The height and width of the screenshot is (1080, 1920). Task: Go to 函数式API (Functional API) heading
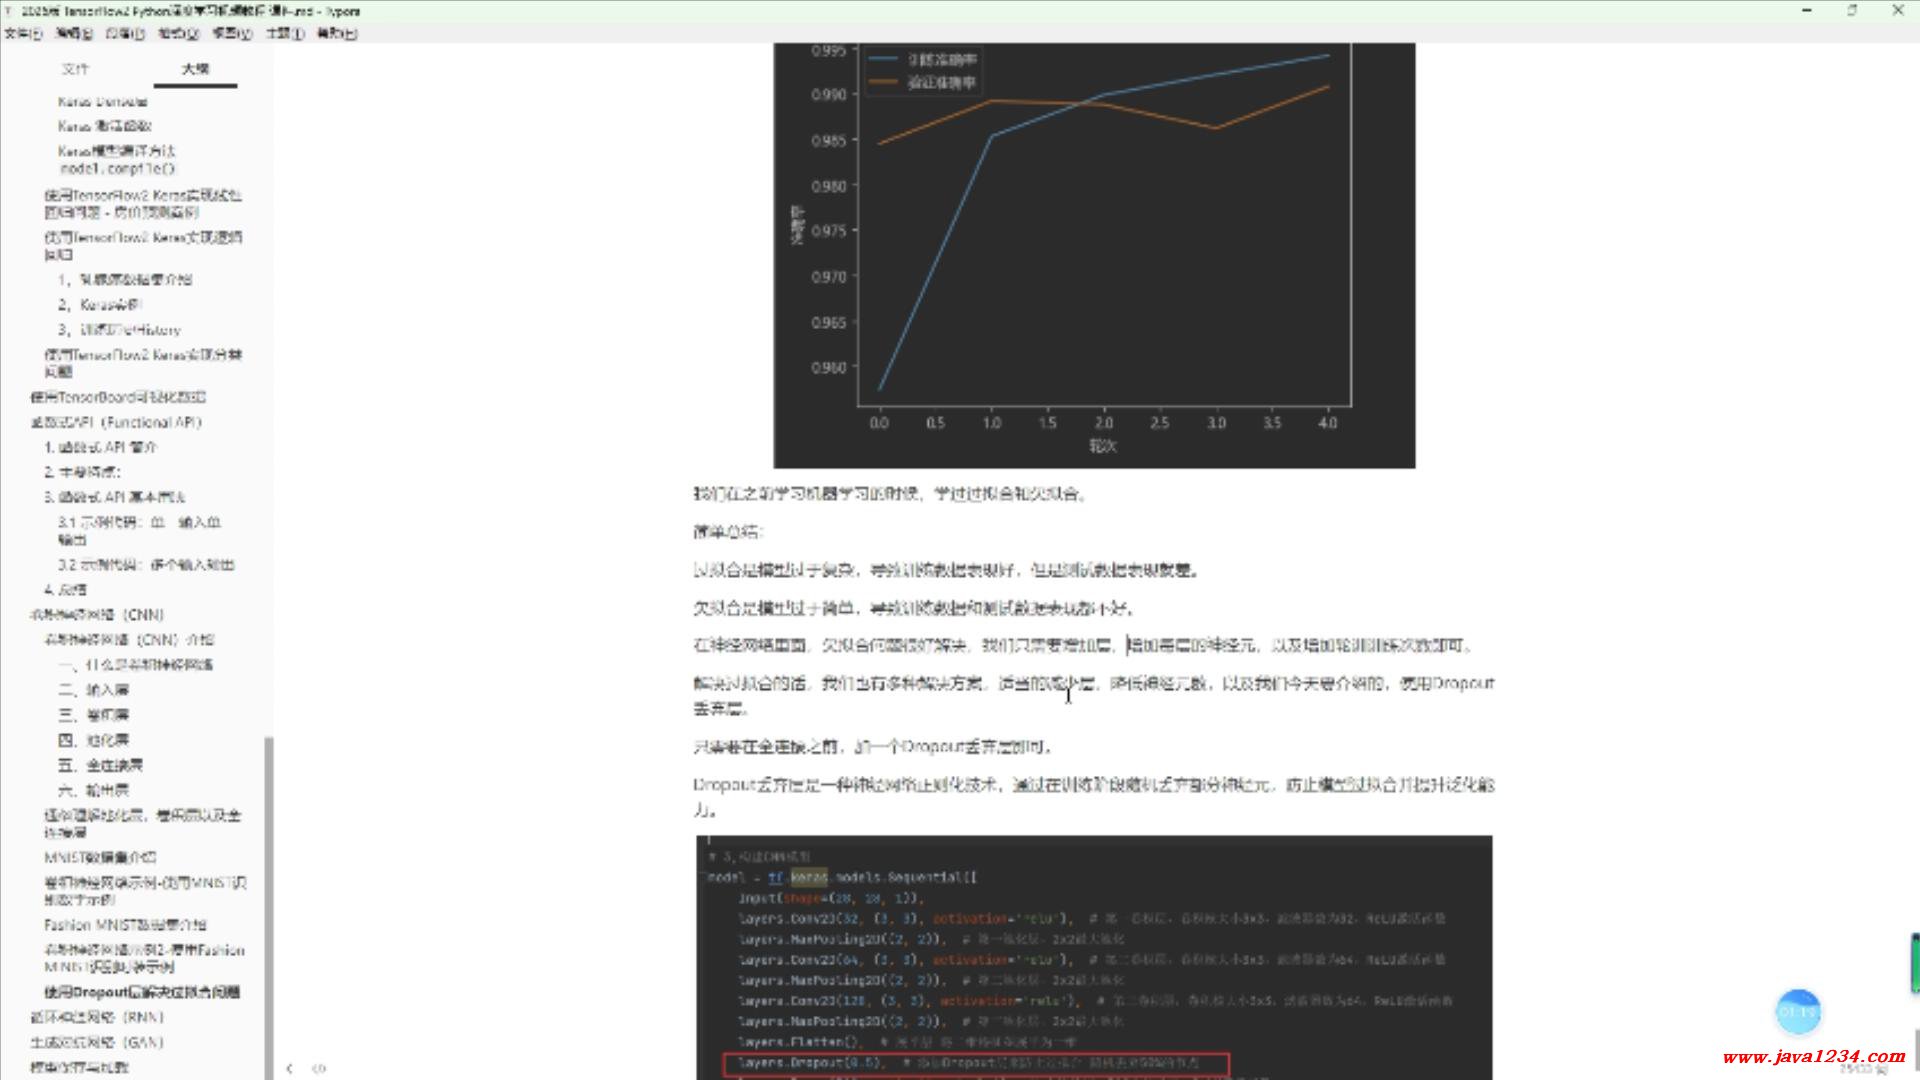click(116, 422)
